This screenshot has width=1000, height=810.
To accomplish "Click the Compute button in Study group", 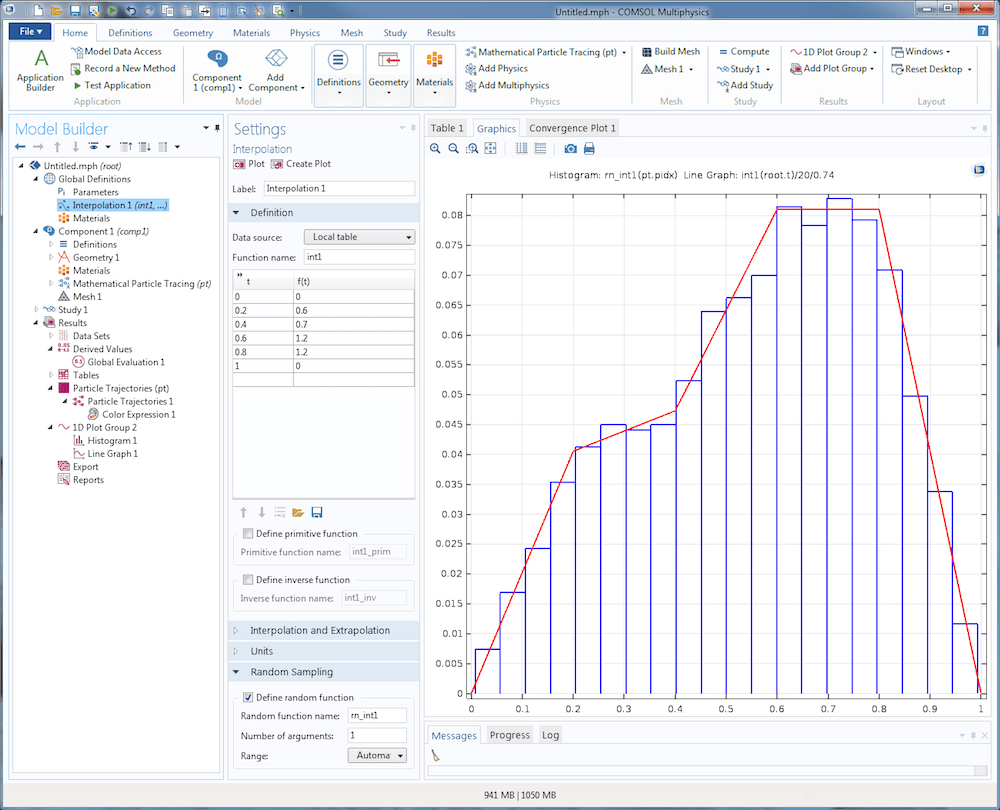I will coord(742,52).
